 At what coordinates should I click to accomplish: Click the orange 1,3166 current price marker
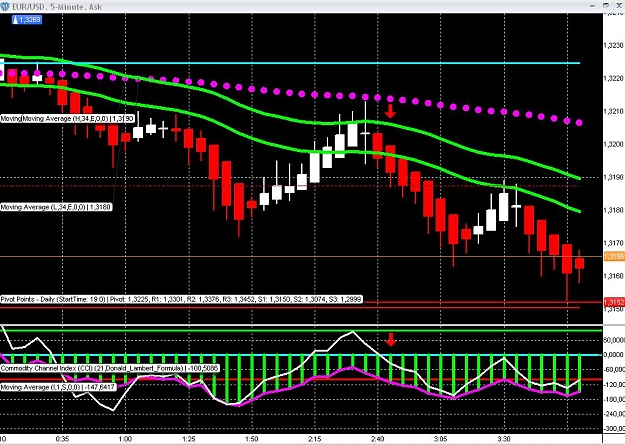tap(614, 257)
